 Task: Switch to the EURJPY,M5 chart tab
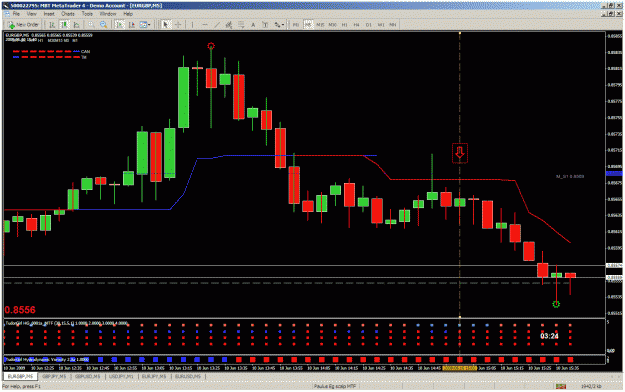[154, 376]
